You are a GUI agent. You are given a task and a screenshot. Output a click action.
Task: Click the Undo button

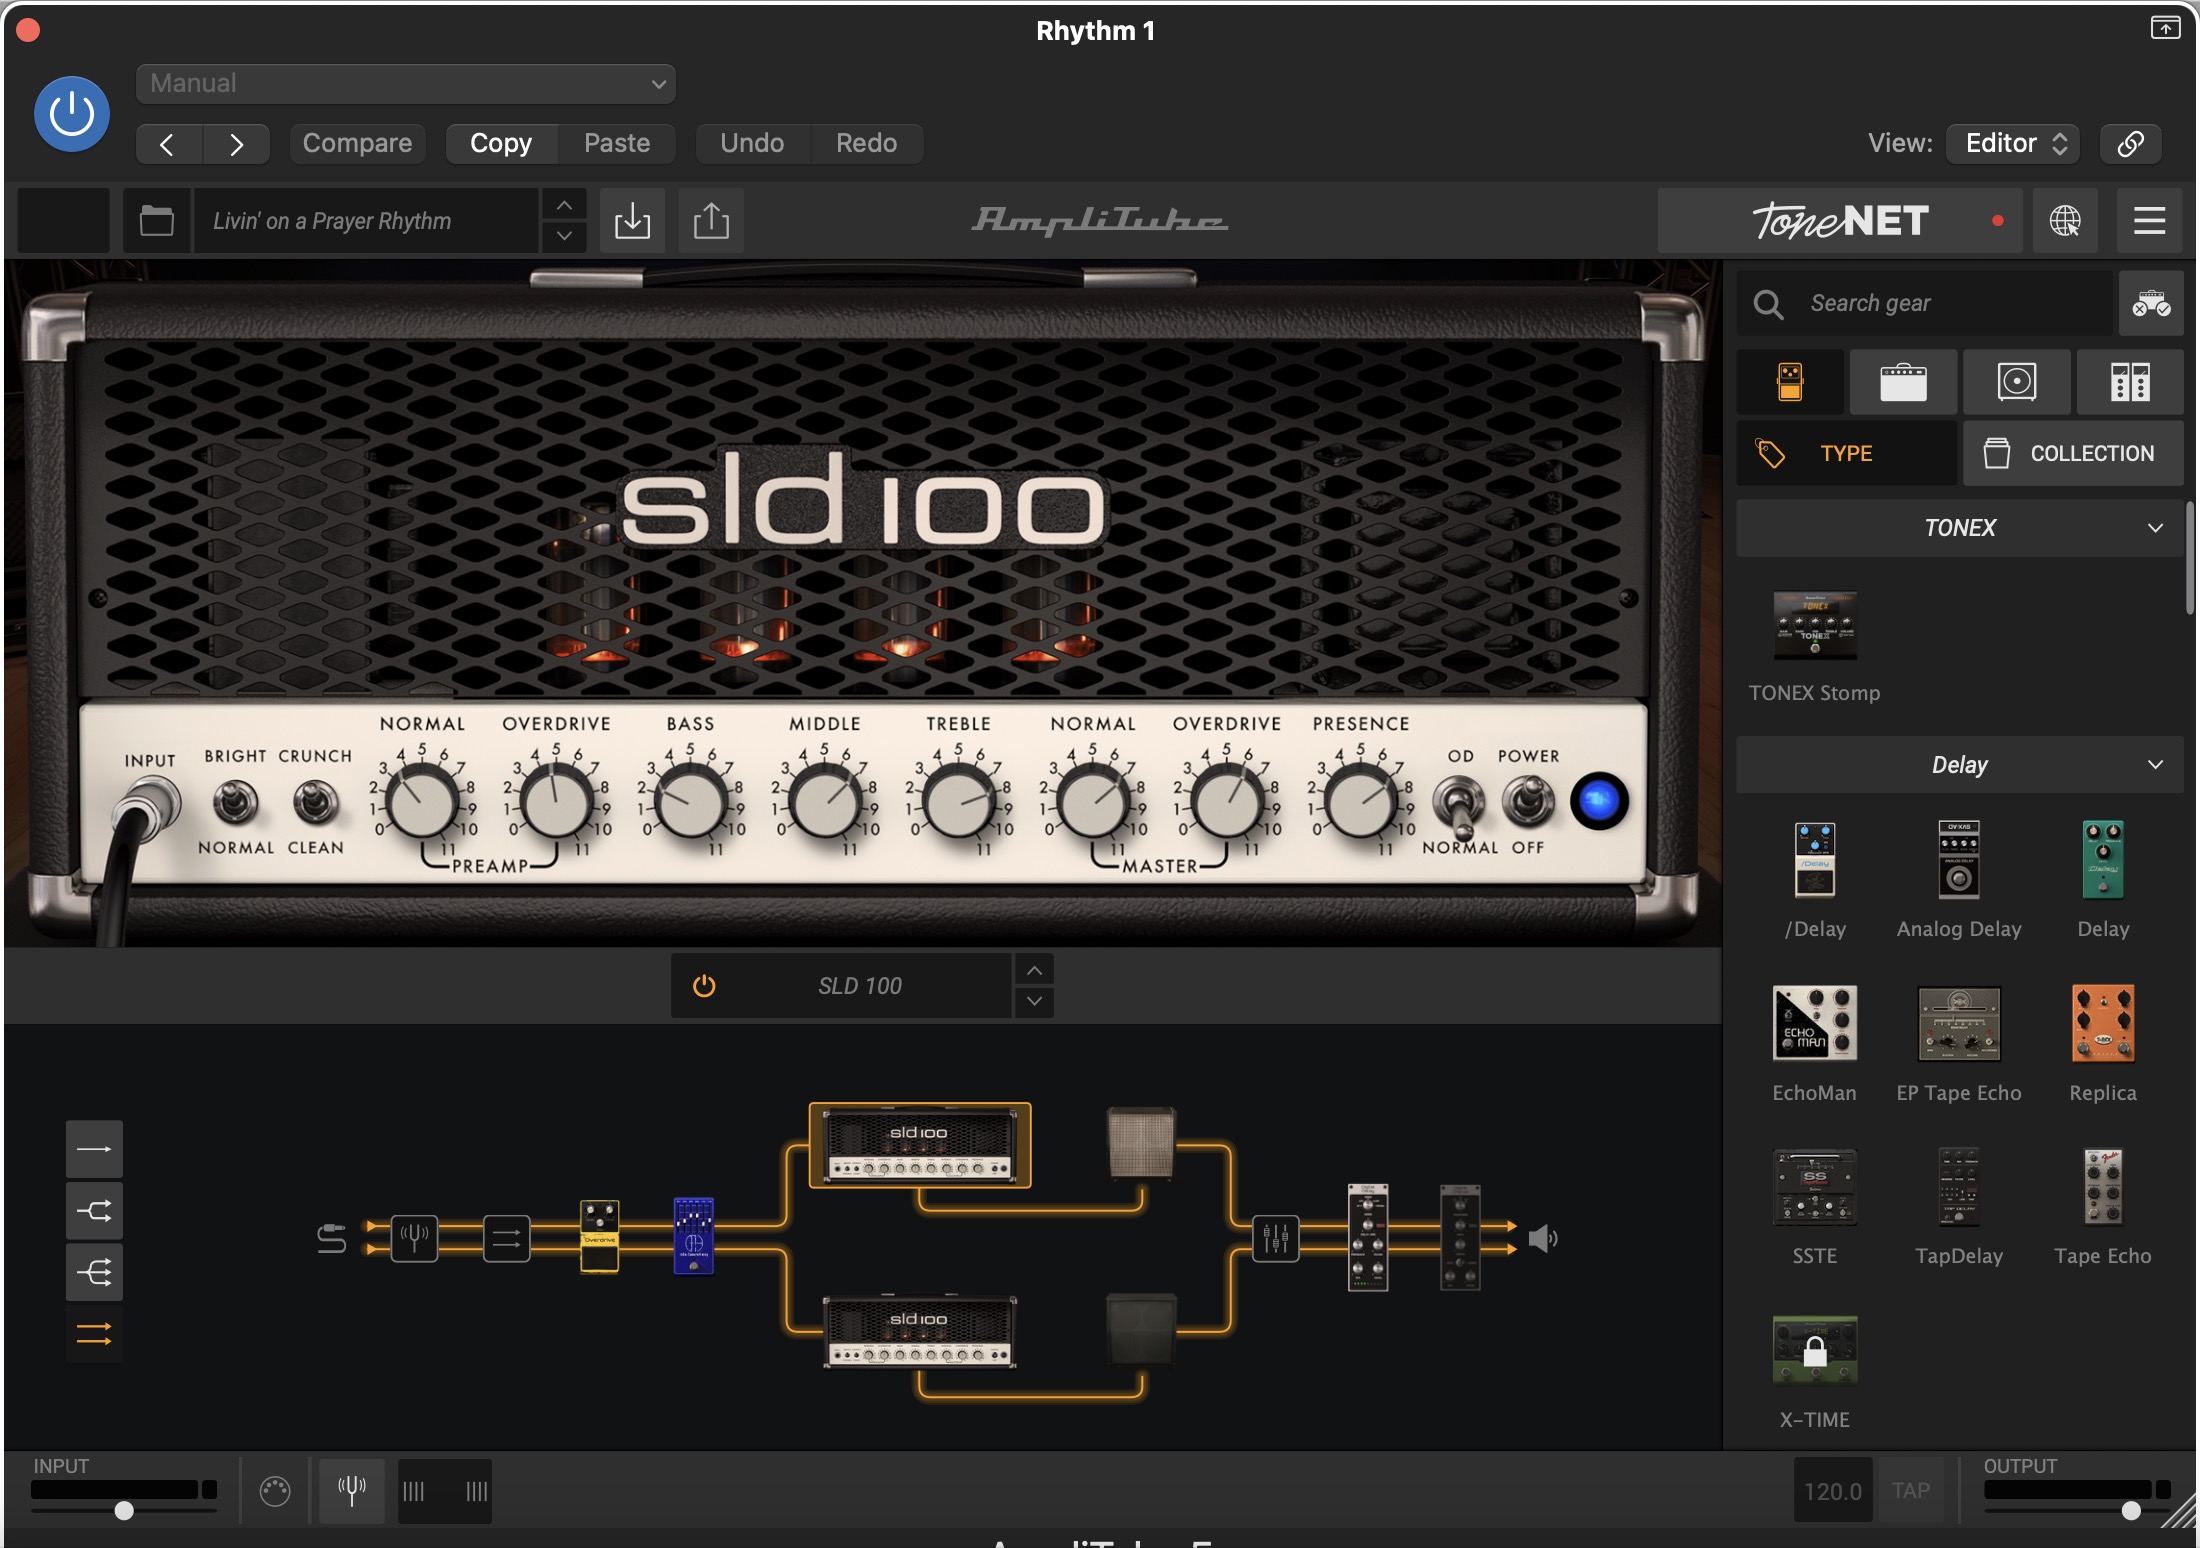point(752,144)
